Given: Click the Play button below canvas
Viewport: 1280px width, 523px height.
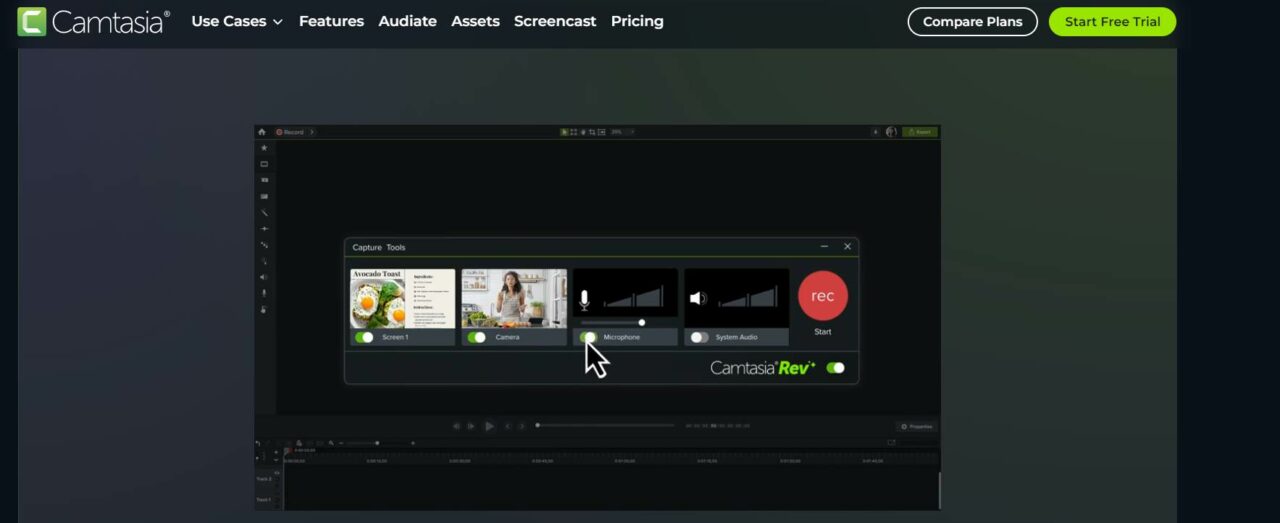Looking at the screenshot, I should [x=489, y=426].
